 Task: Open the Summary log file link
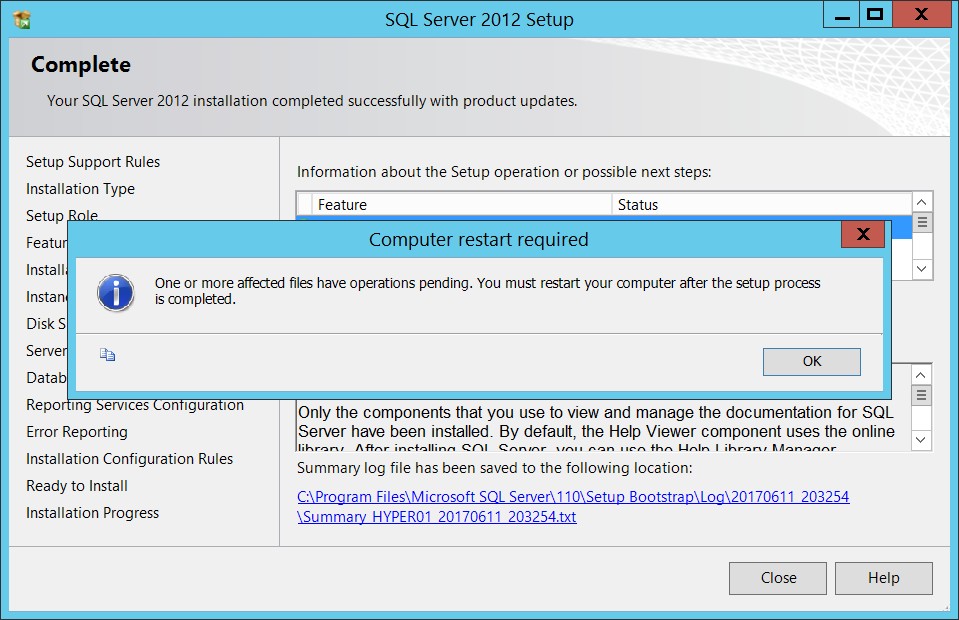pyautogui.click(x=573, y=506)
